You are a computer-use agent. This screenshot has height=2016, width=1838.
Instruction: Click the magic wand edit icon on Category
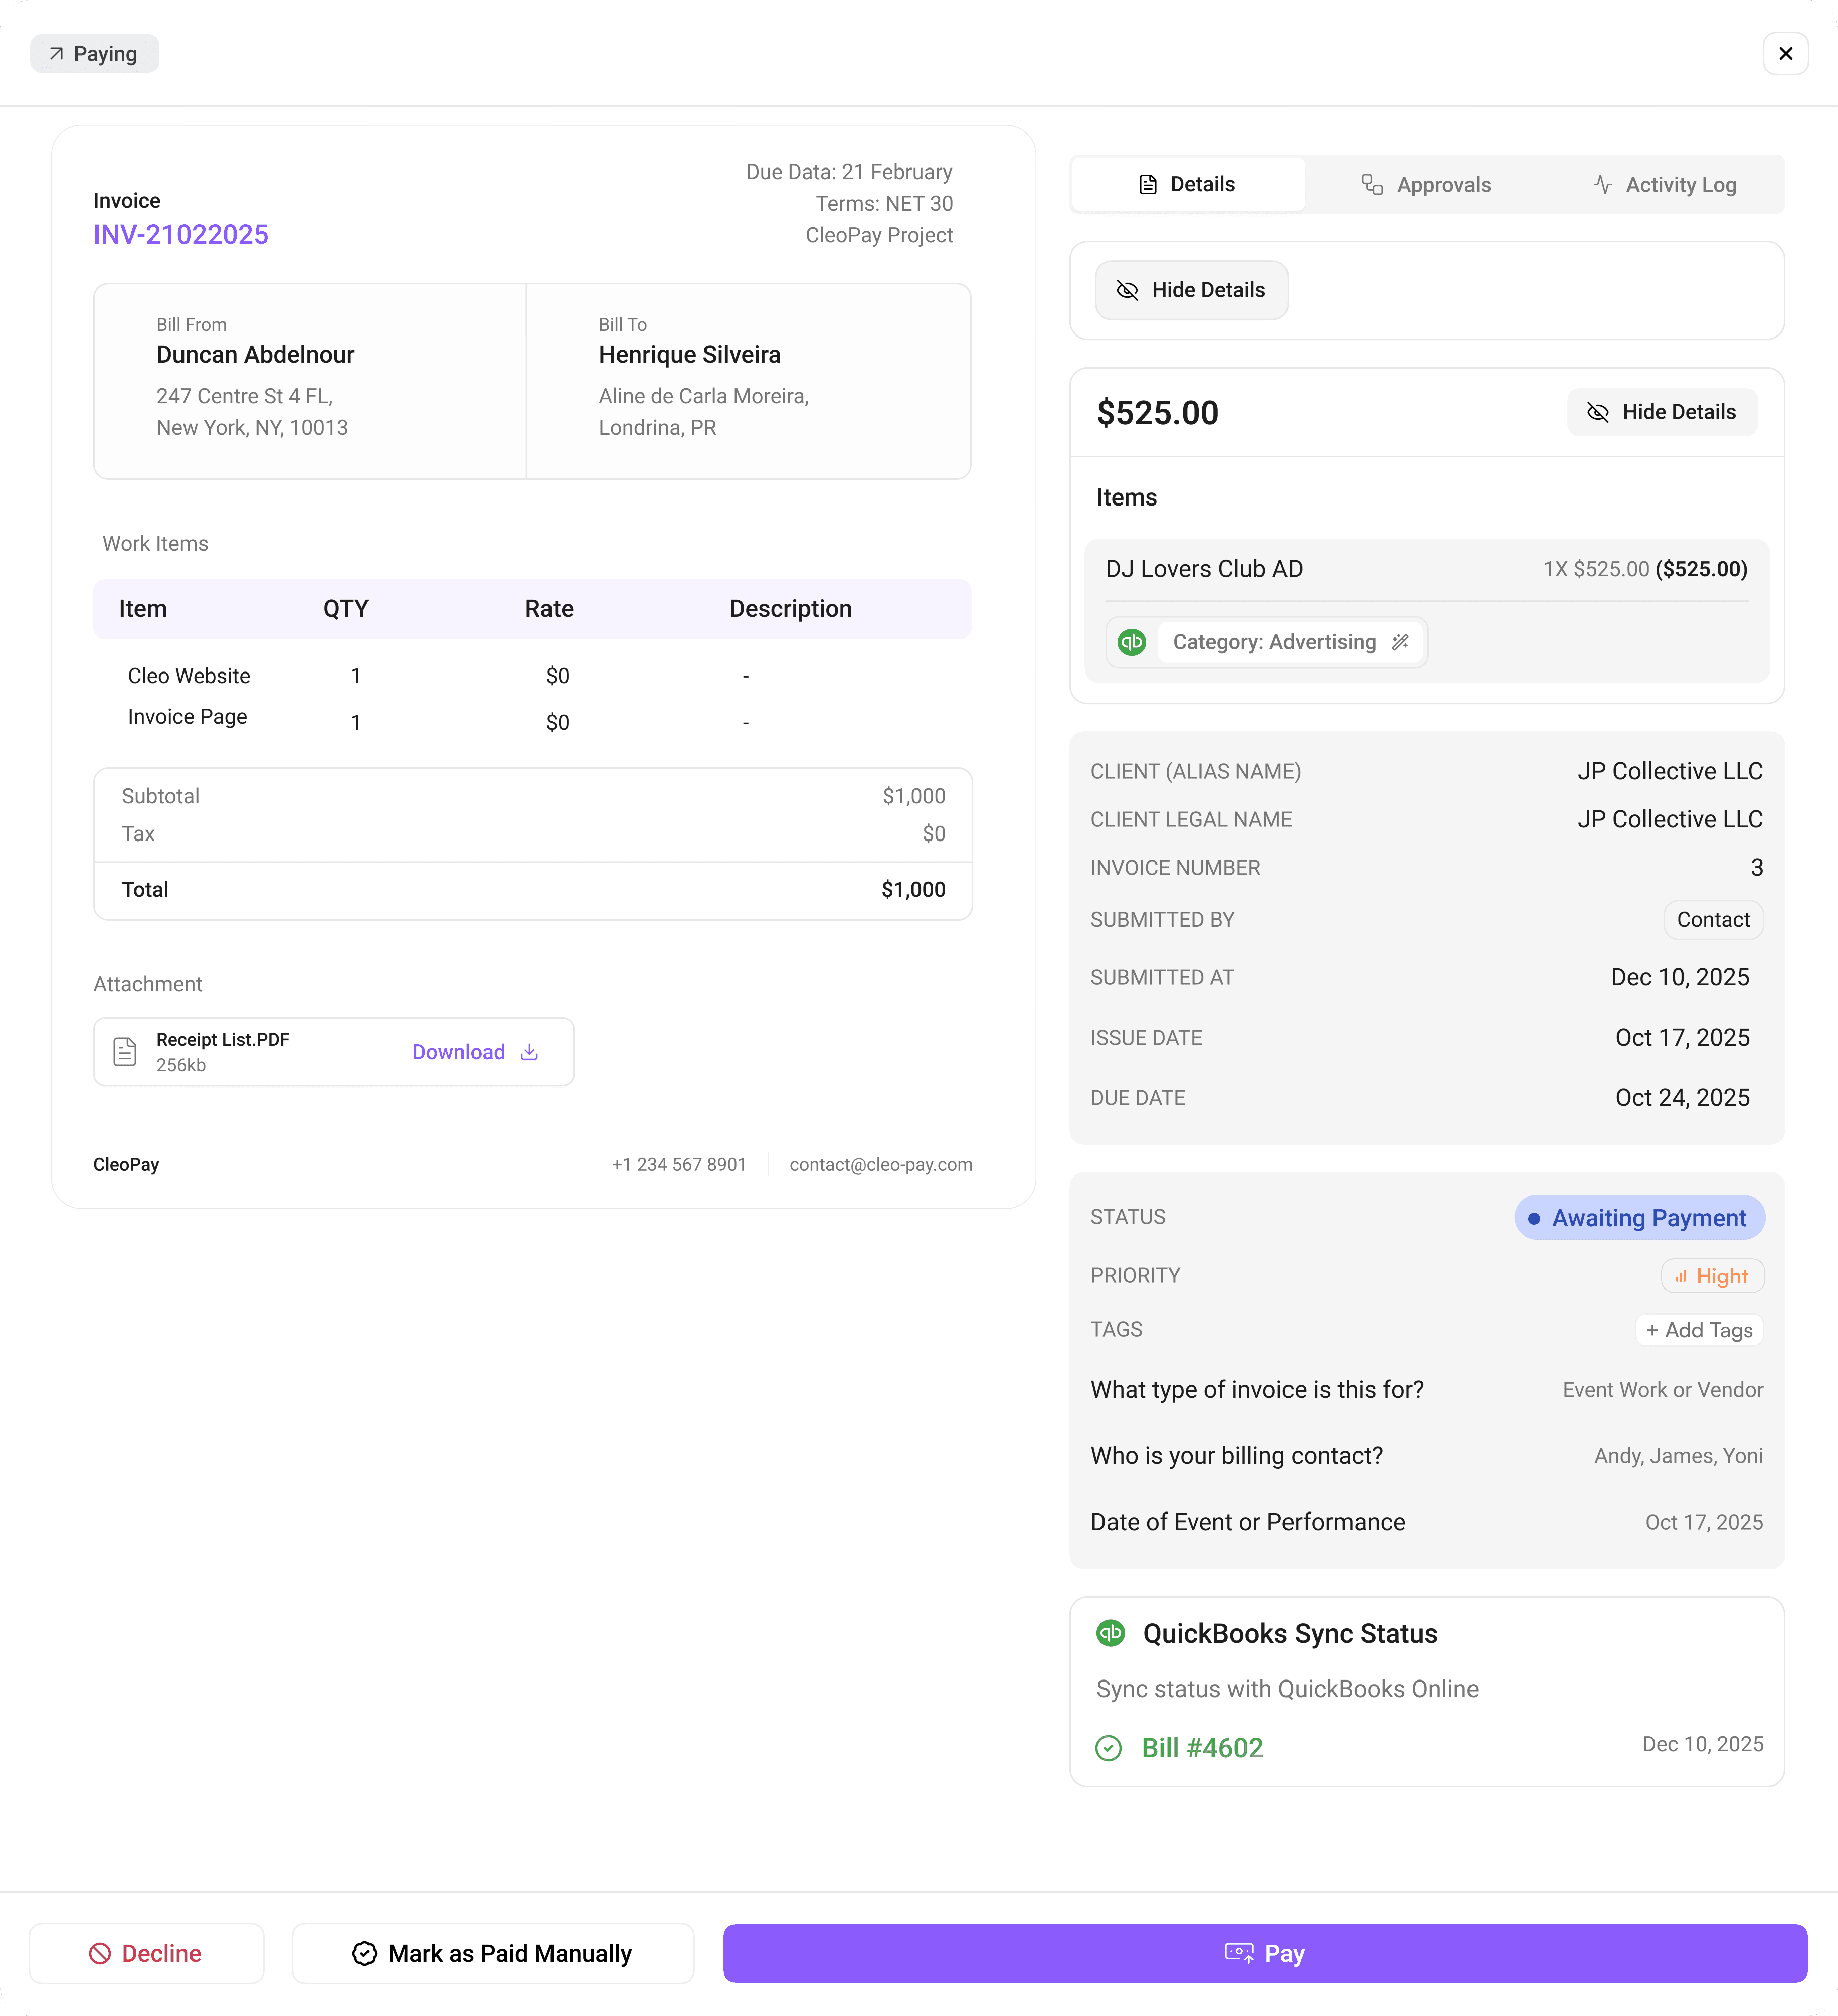point(1400,642)
